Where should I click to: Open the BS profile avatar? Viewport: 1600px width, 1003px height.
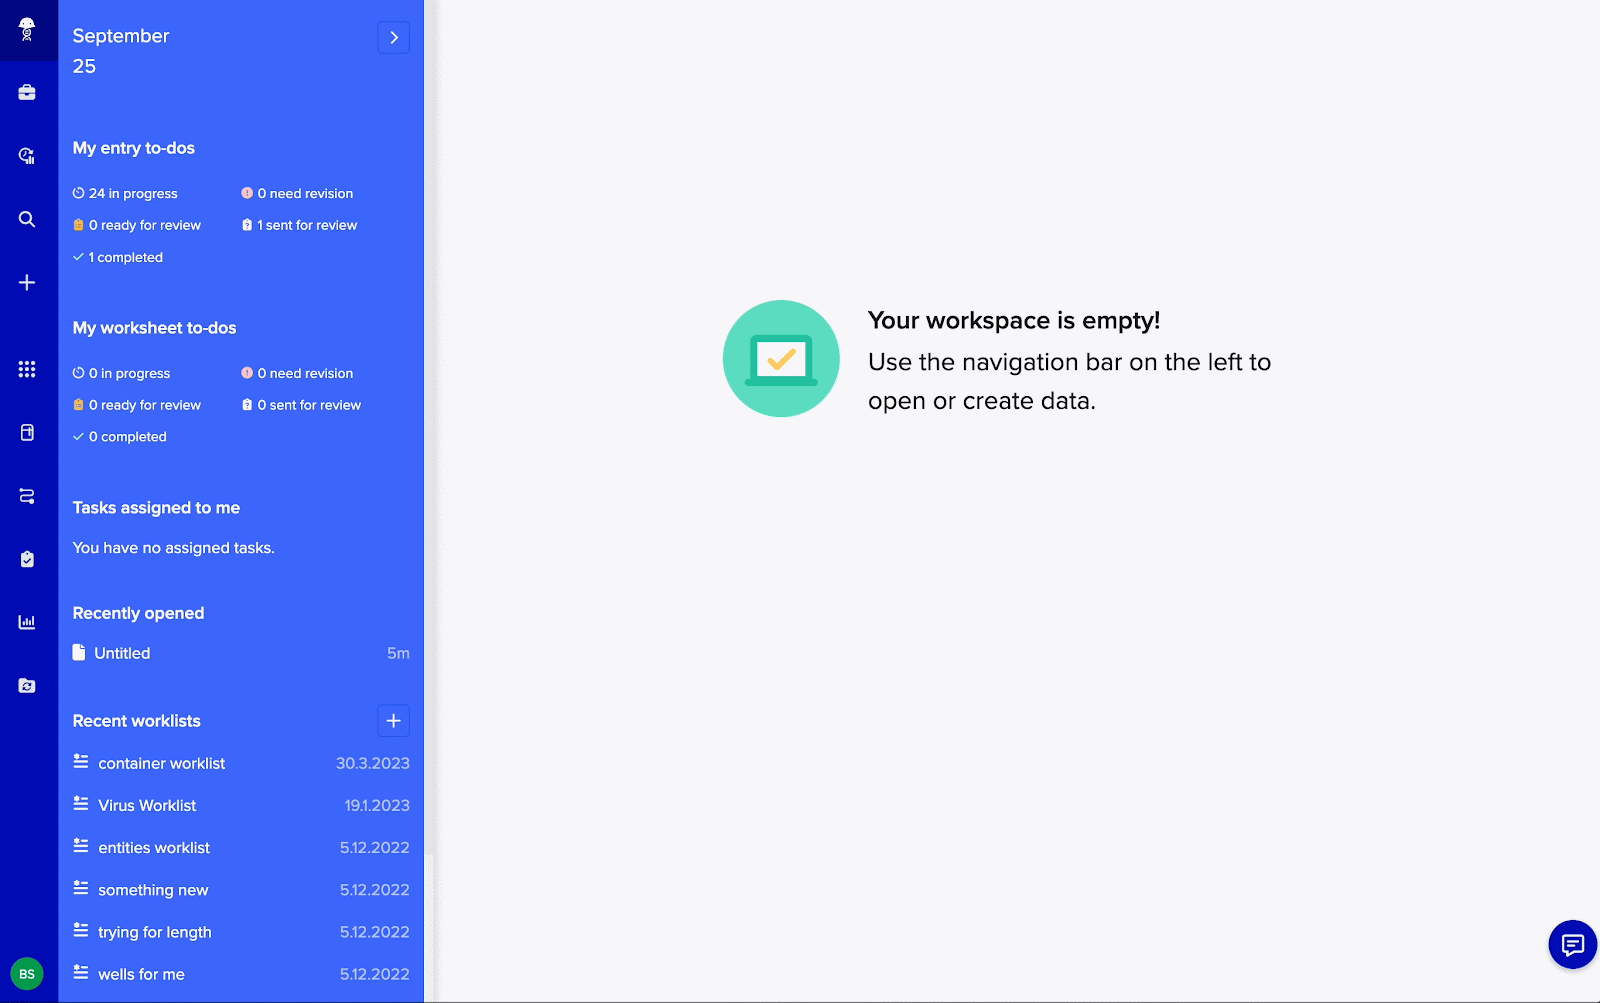27,973
